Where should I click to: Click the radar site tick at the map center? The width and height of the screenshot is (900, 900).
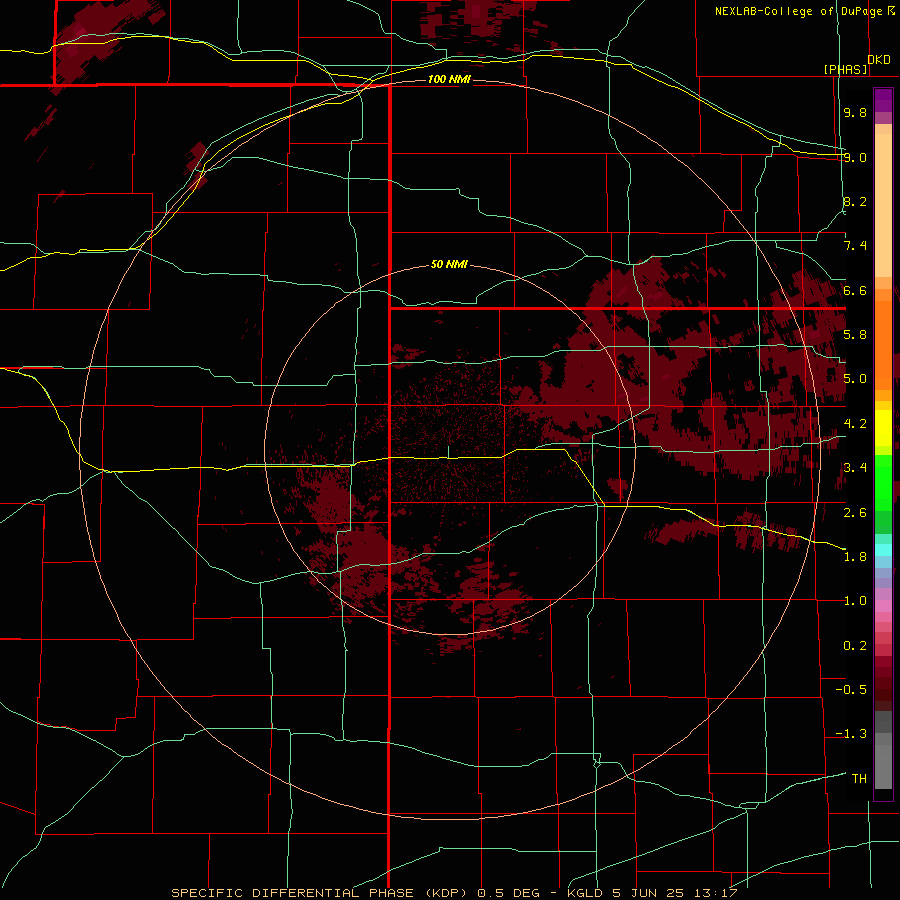[x=448, y=452]
